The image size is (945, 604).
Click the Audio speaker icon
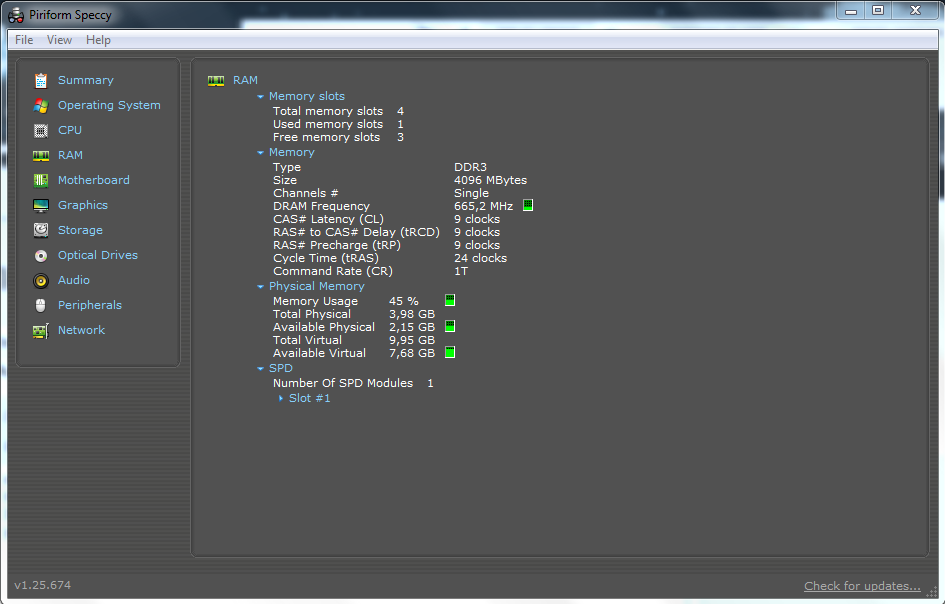[41, 280]
